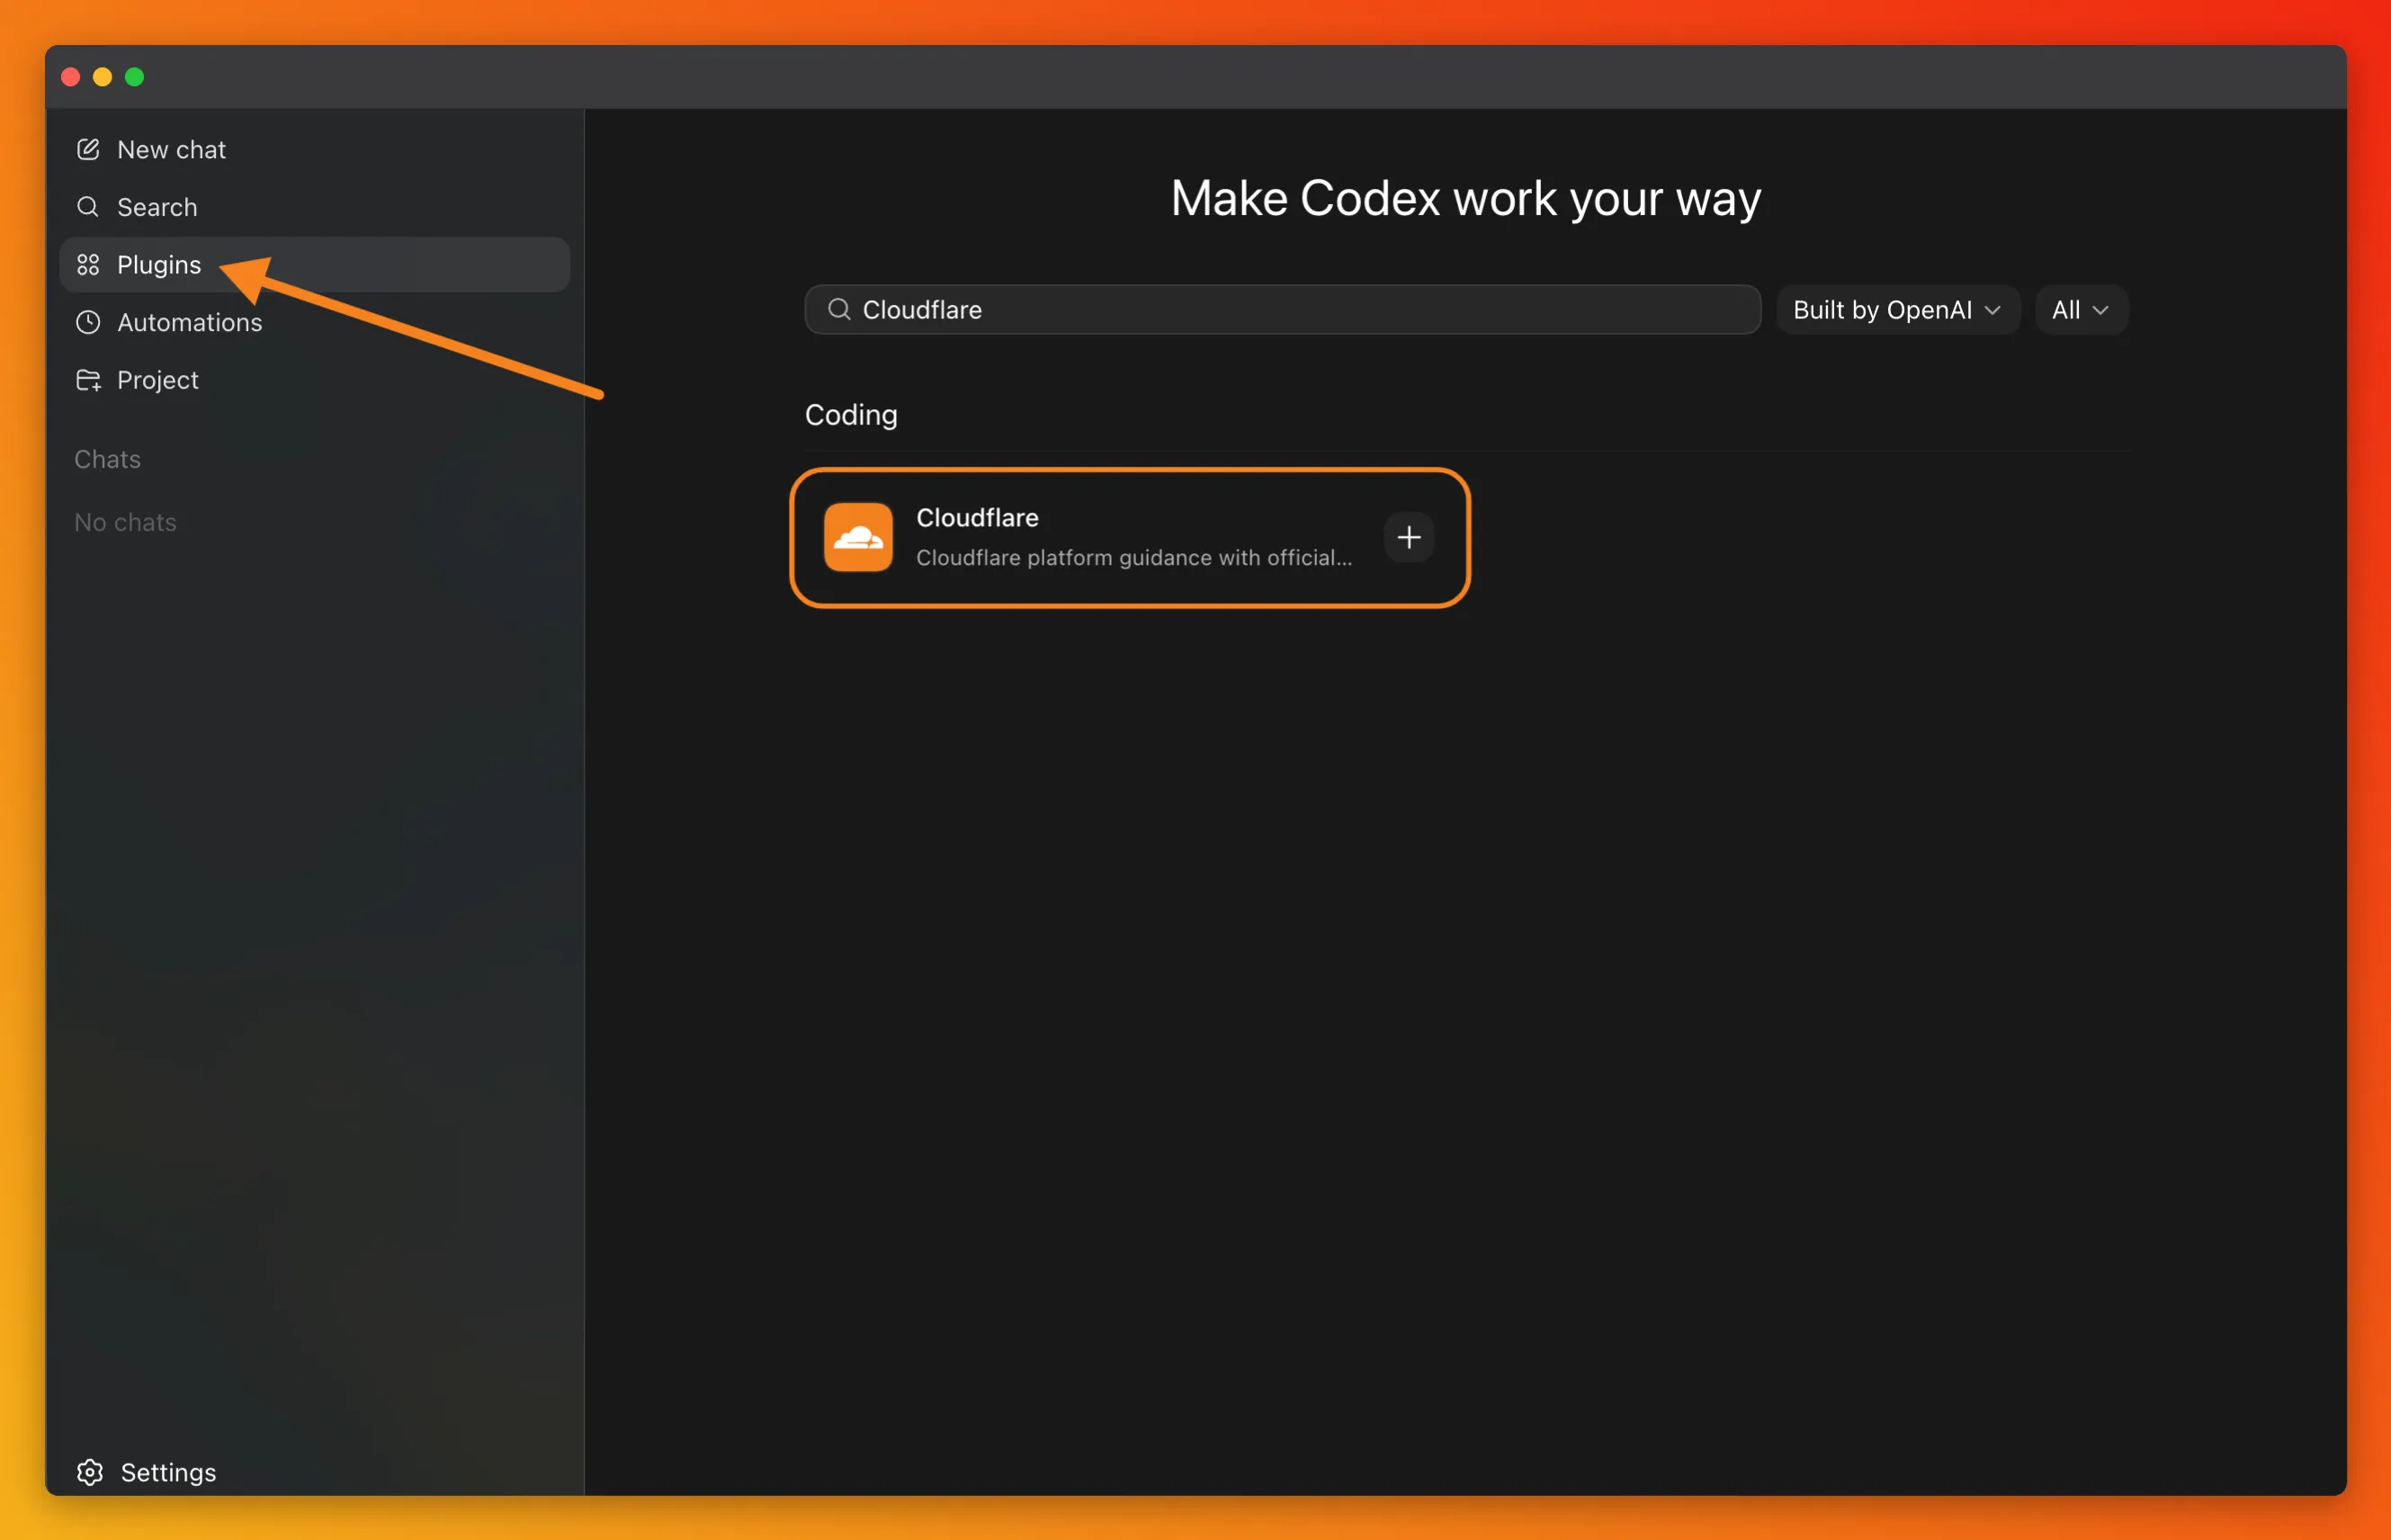Open the Cloudflare plugin title

977,518
